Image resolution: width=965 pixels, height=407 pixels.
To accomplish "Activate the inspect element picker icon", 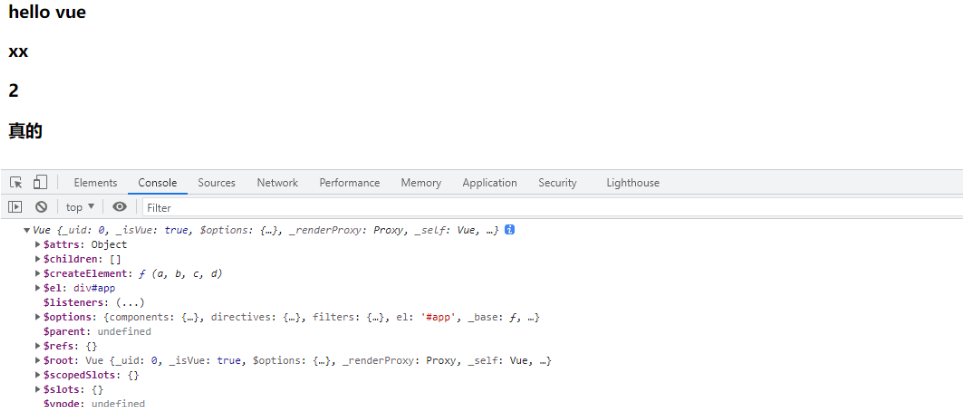I will (x=16, y=183).
